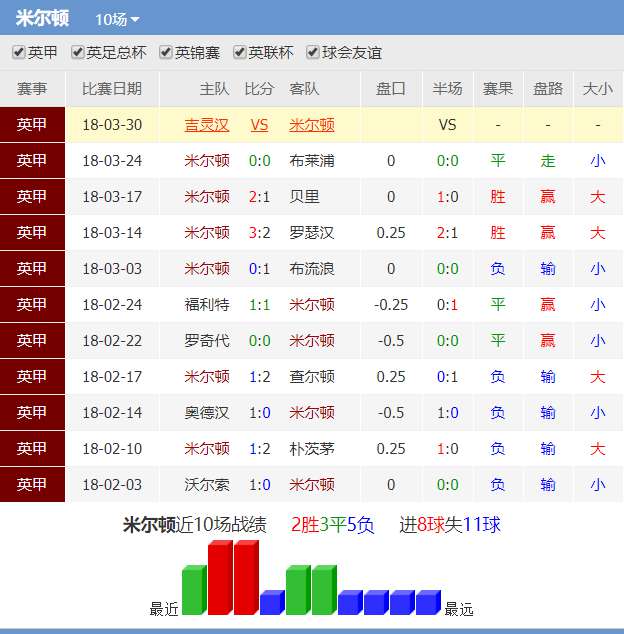
Task: Select the 罗瑟汉 team in the 18-03-14 row
Action: pos(312,233)
